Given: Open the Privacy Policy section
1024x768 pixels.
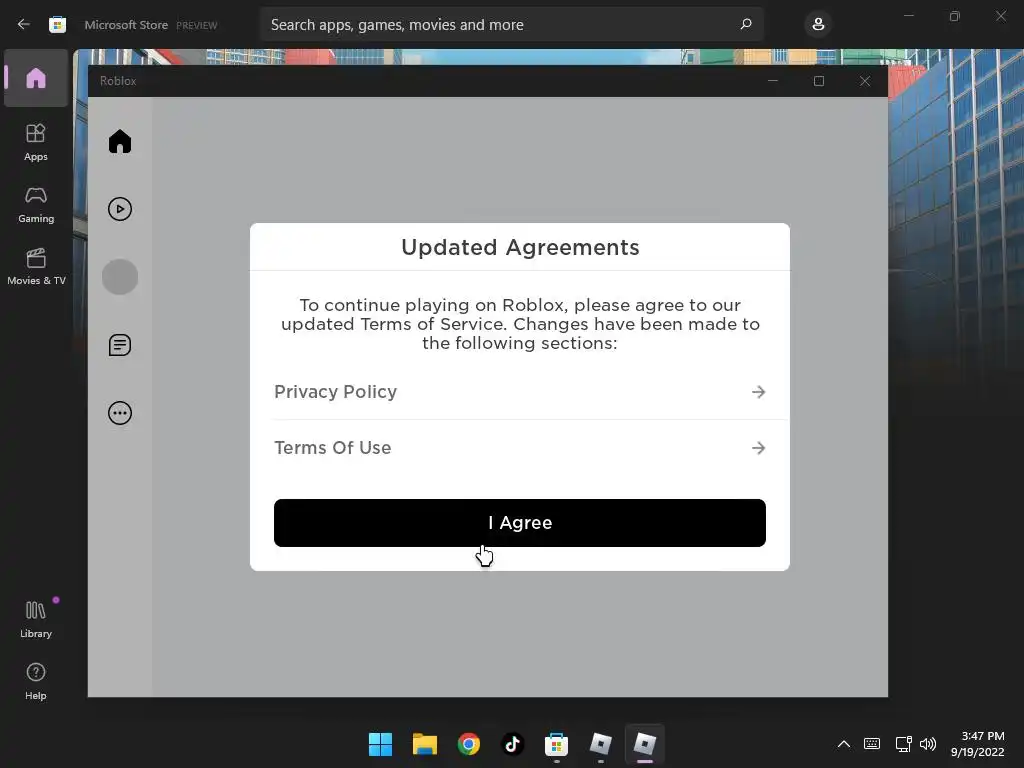Looking at the screenshot, I should [520, 392].
